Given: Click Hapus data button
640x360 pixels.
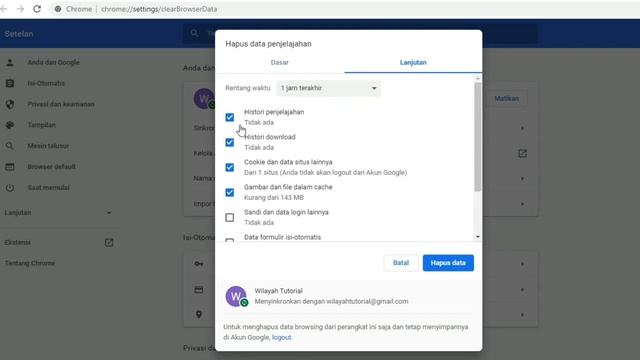Looking at the screenshot, I should [448, 263].
